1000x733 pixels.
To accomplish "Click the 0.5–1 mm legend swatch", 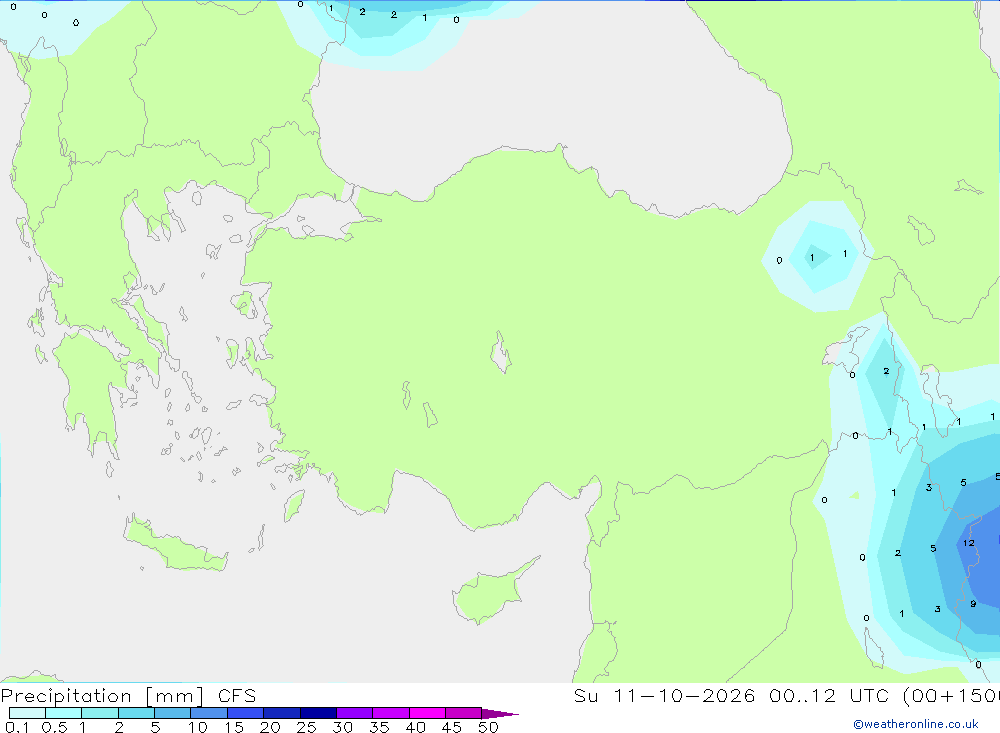I will click(x=64, y=713).
